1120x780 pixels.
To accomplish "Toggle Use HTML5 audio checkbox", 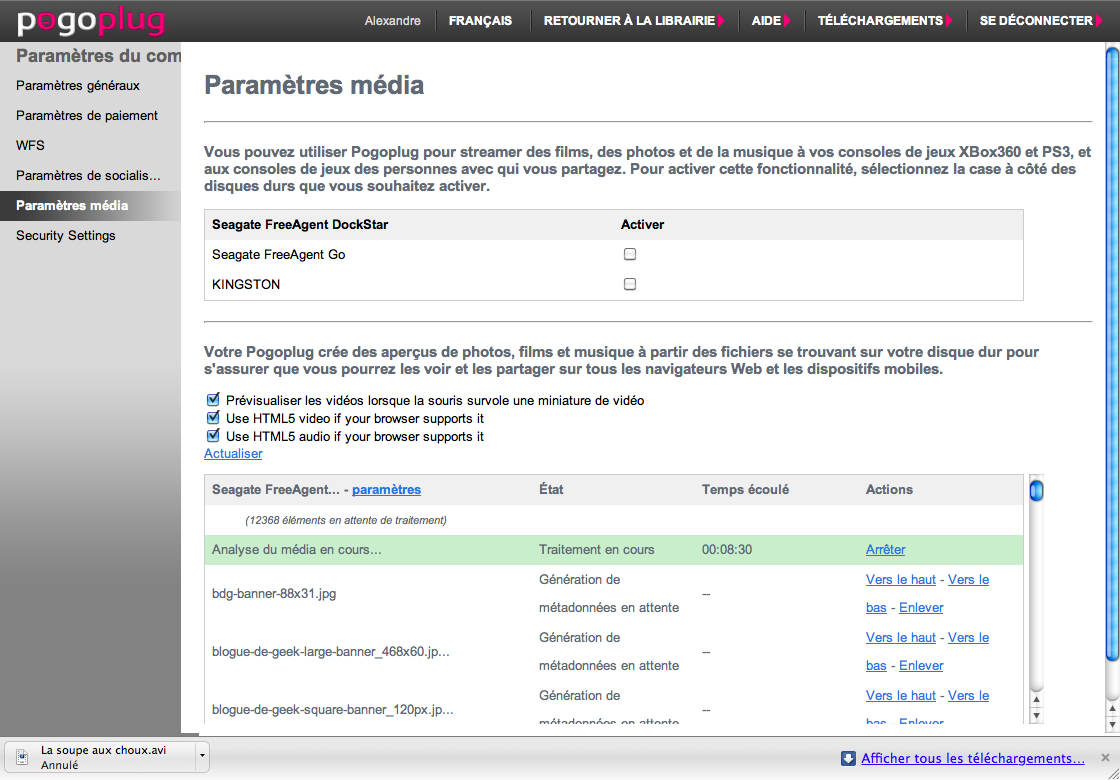I will click(212, 436).
